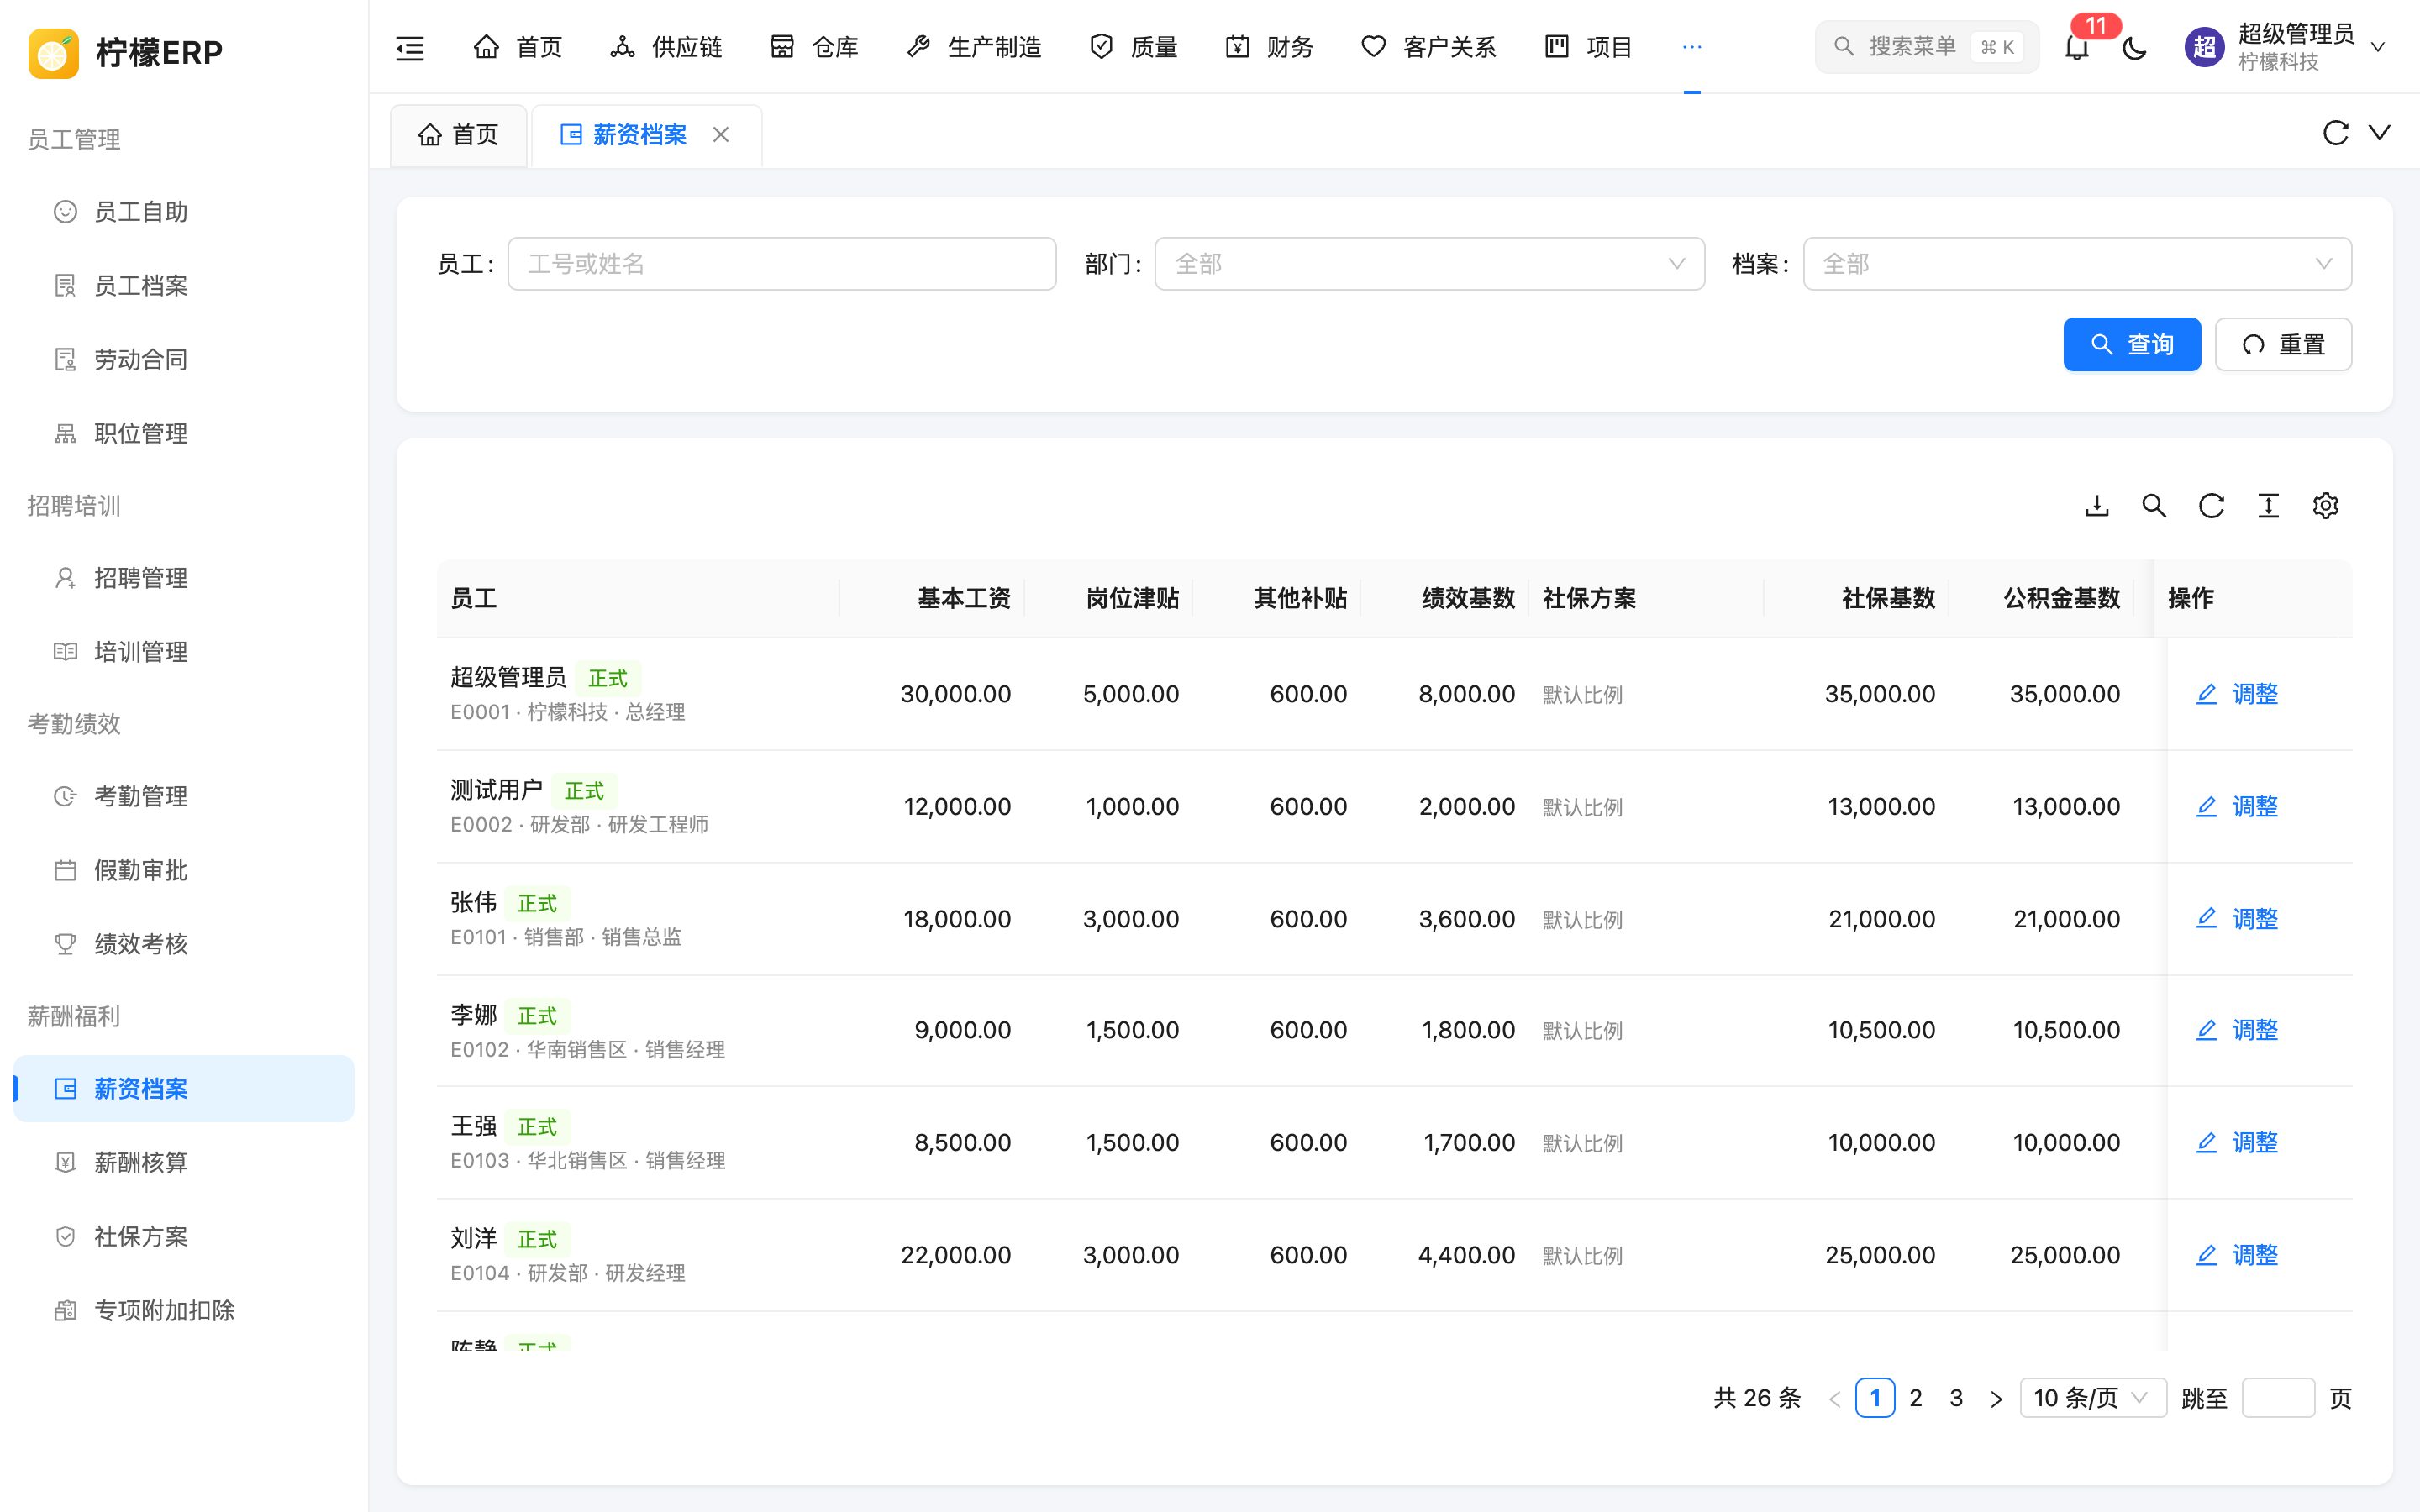This screenshot has height=1512, width=2420.
Task: Click the 跳至 page number input
Action: pyautogui.click(x=2278, y=1398)
